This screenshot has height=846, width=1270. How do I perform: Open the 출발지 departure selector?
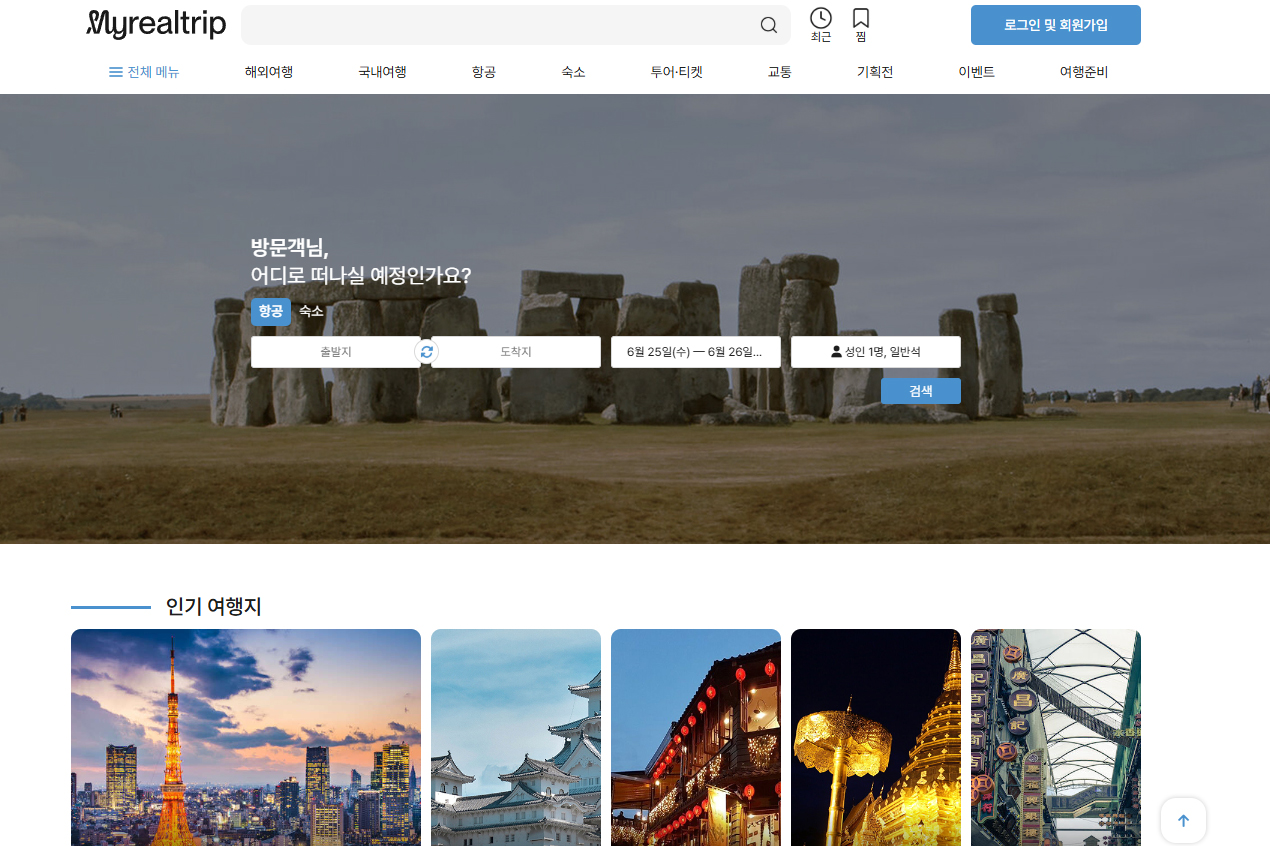point(333,352)
